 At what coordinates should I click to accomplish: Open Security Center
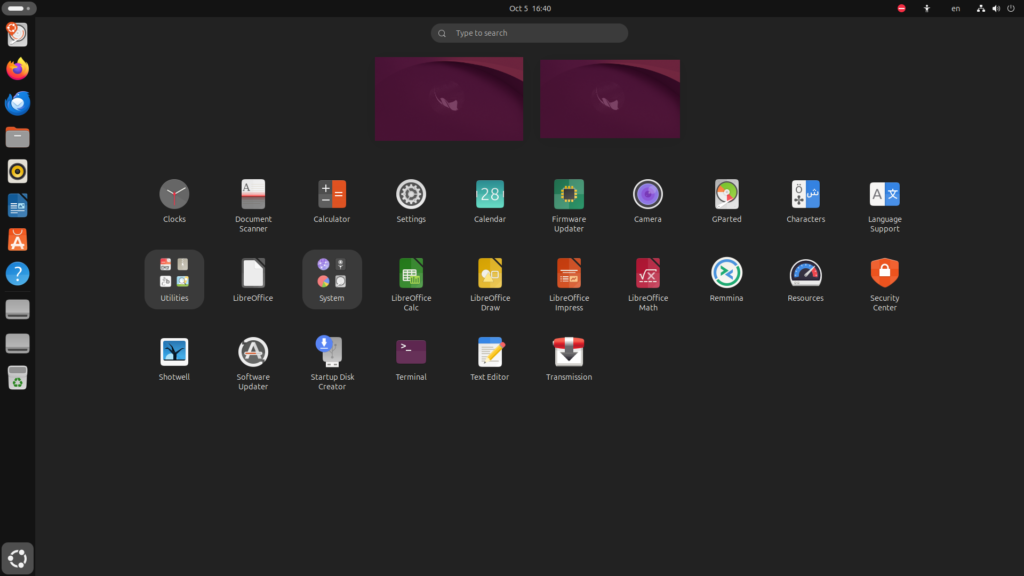(x=885, y=284)
